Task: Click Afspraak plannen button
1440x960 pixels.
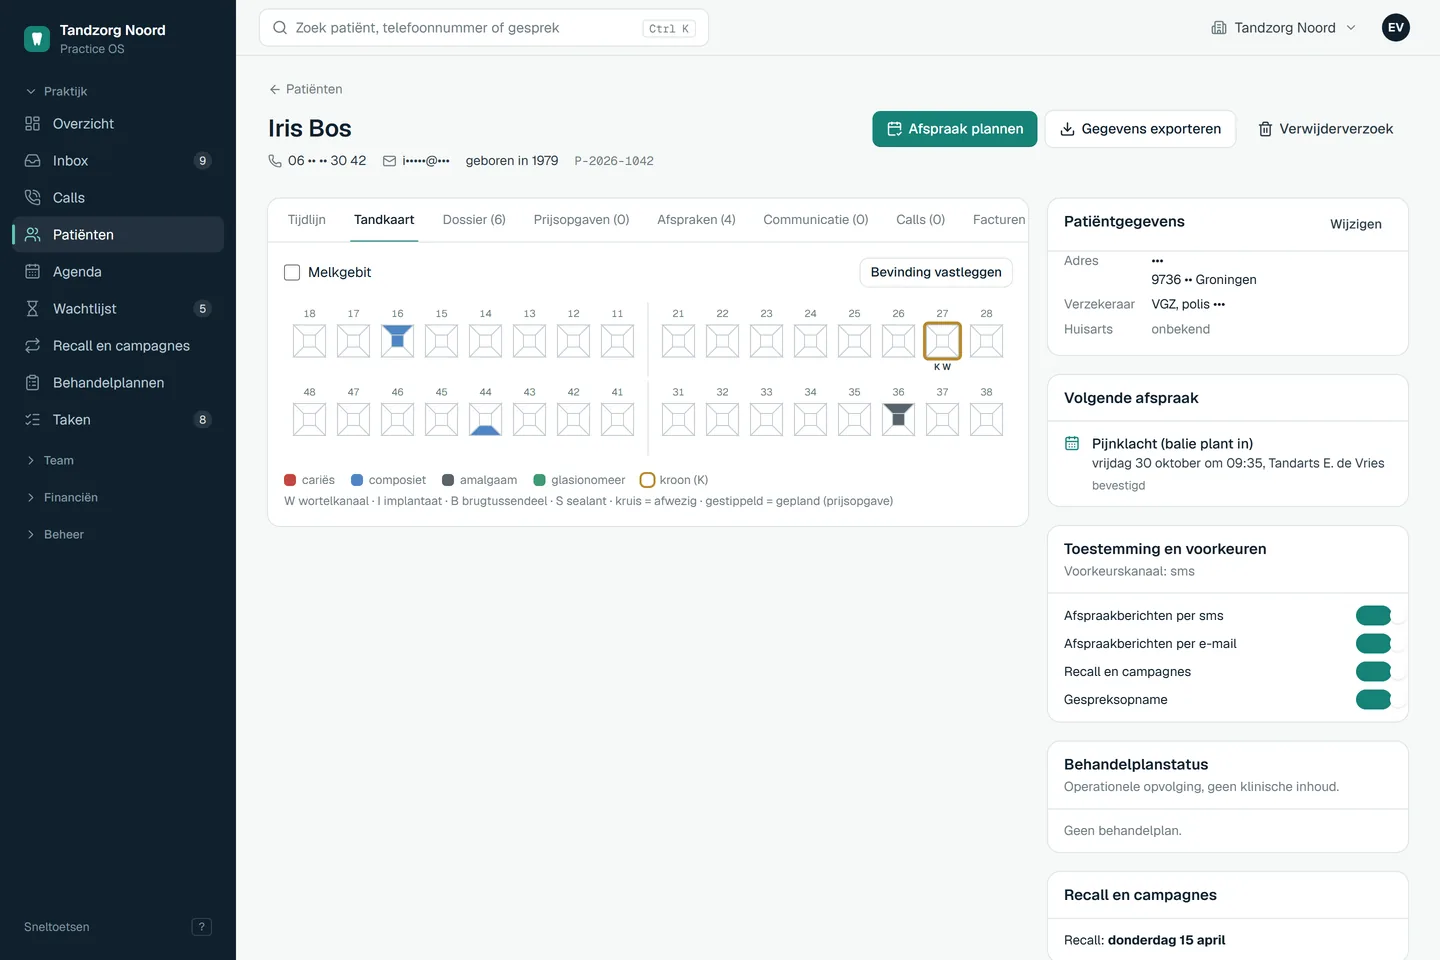Action: point(955,129)
